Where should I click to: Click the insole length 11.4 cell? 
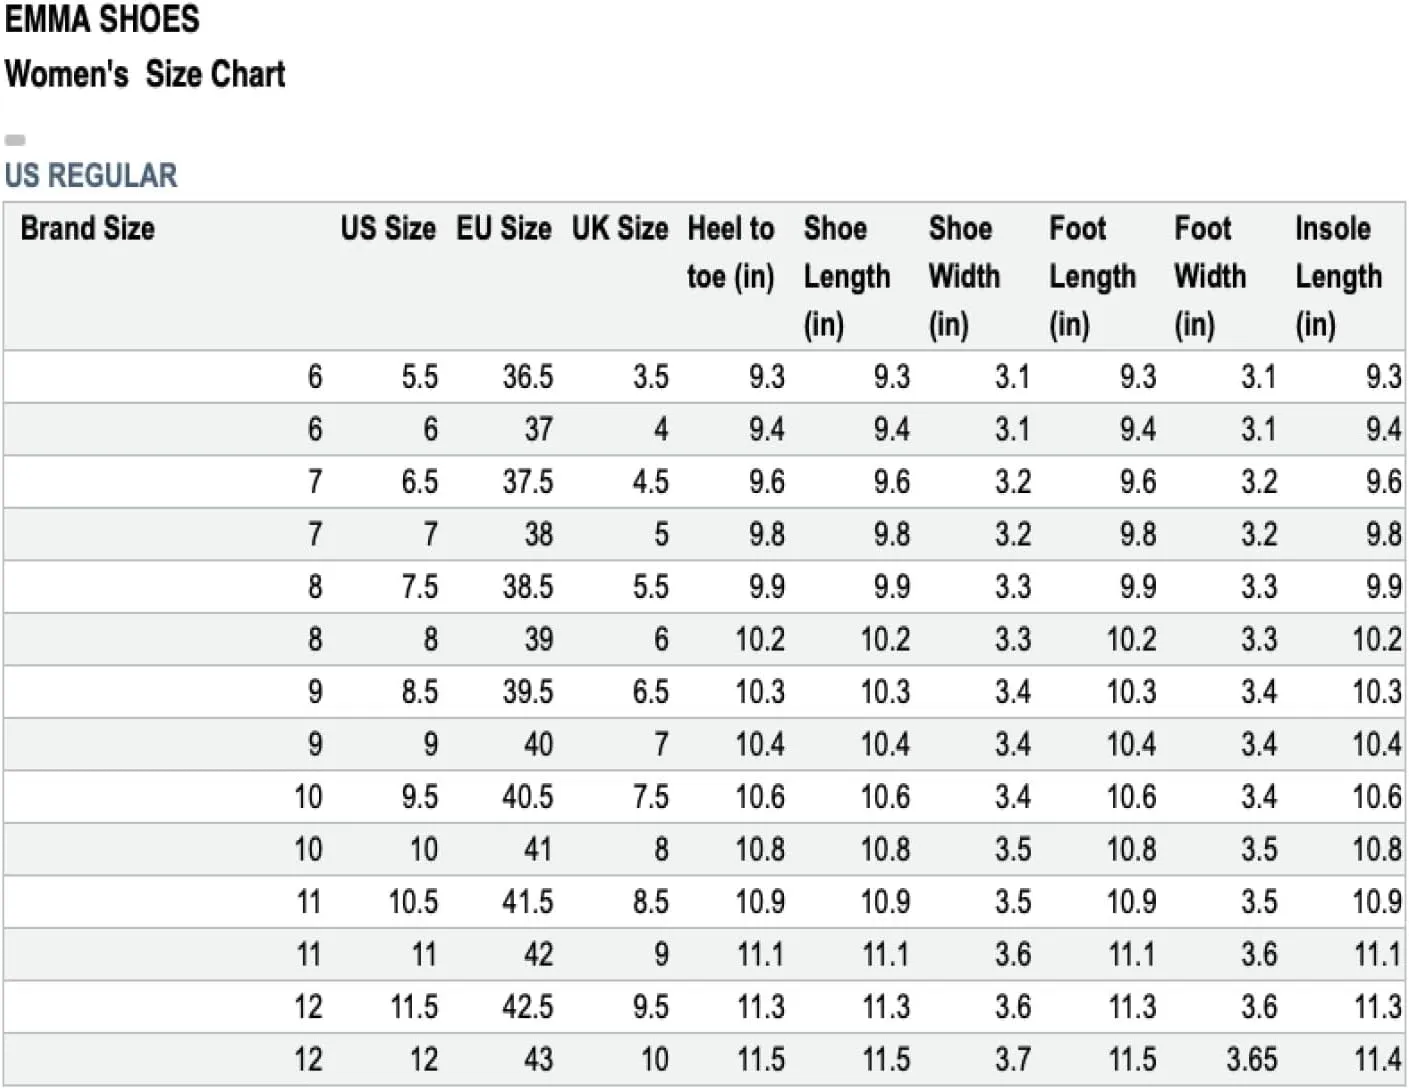(1377, 1059)
